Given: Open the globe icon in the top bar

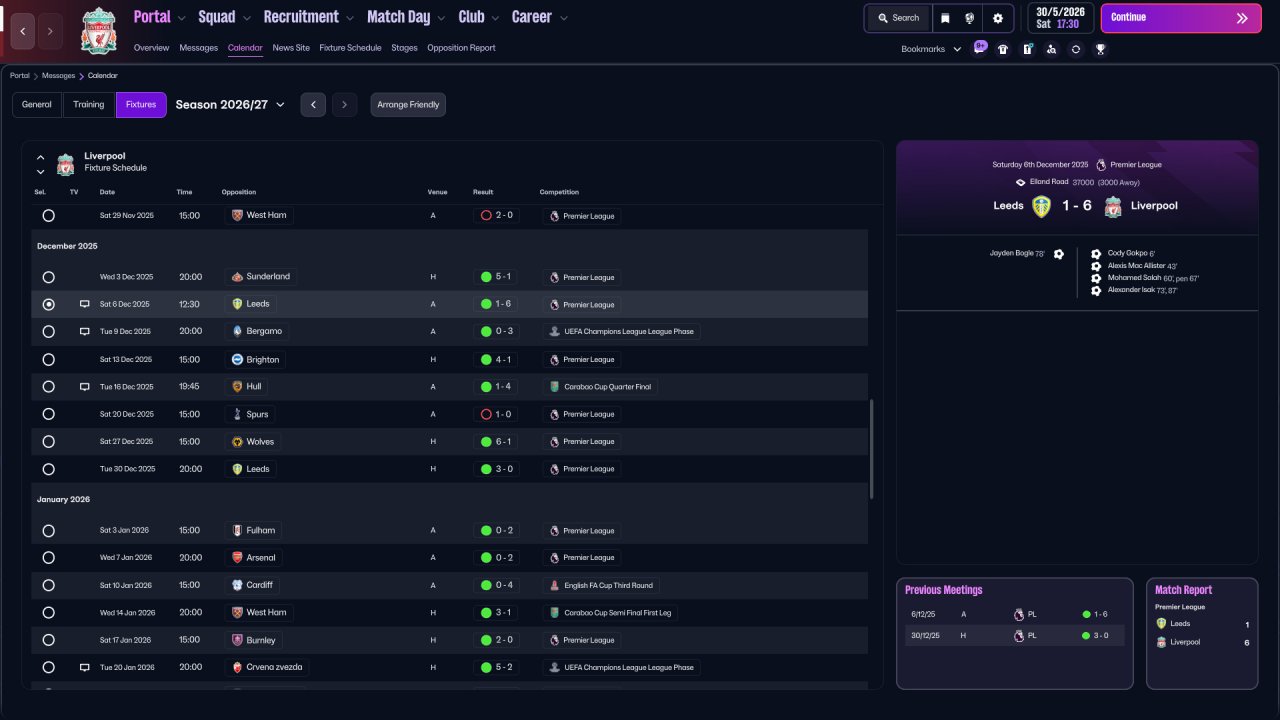Looking at the screenshot, I should [970, 18].
